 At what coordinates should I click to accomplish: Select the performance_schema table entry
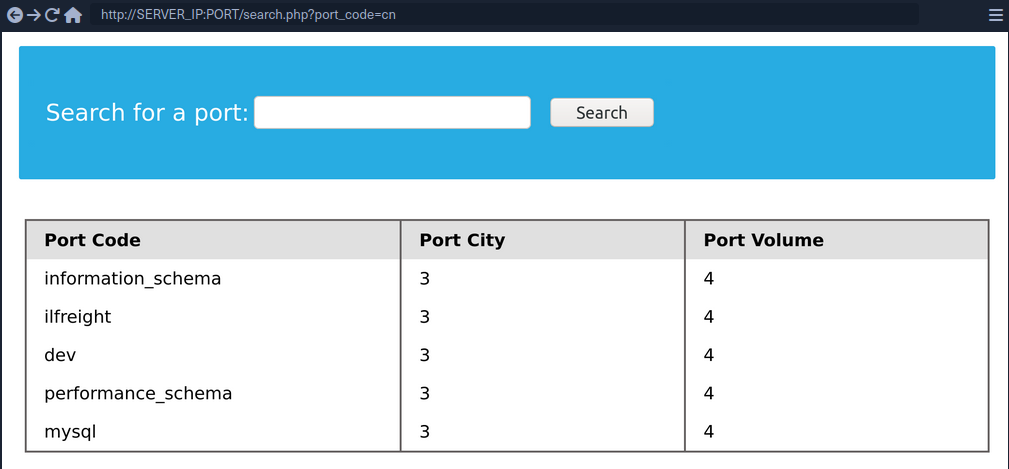[138, 394]
